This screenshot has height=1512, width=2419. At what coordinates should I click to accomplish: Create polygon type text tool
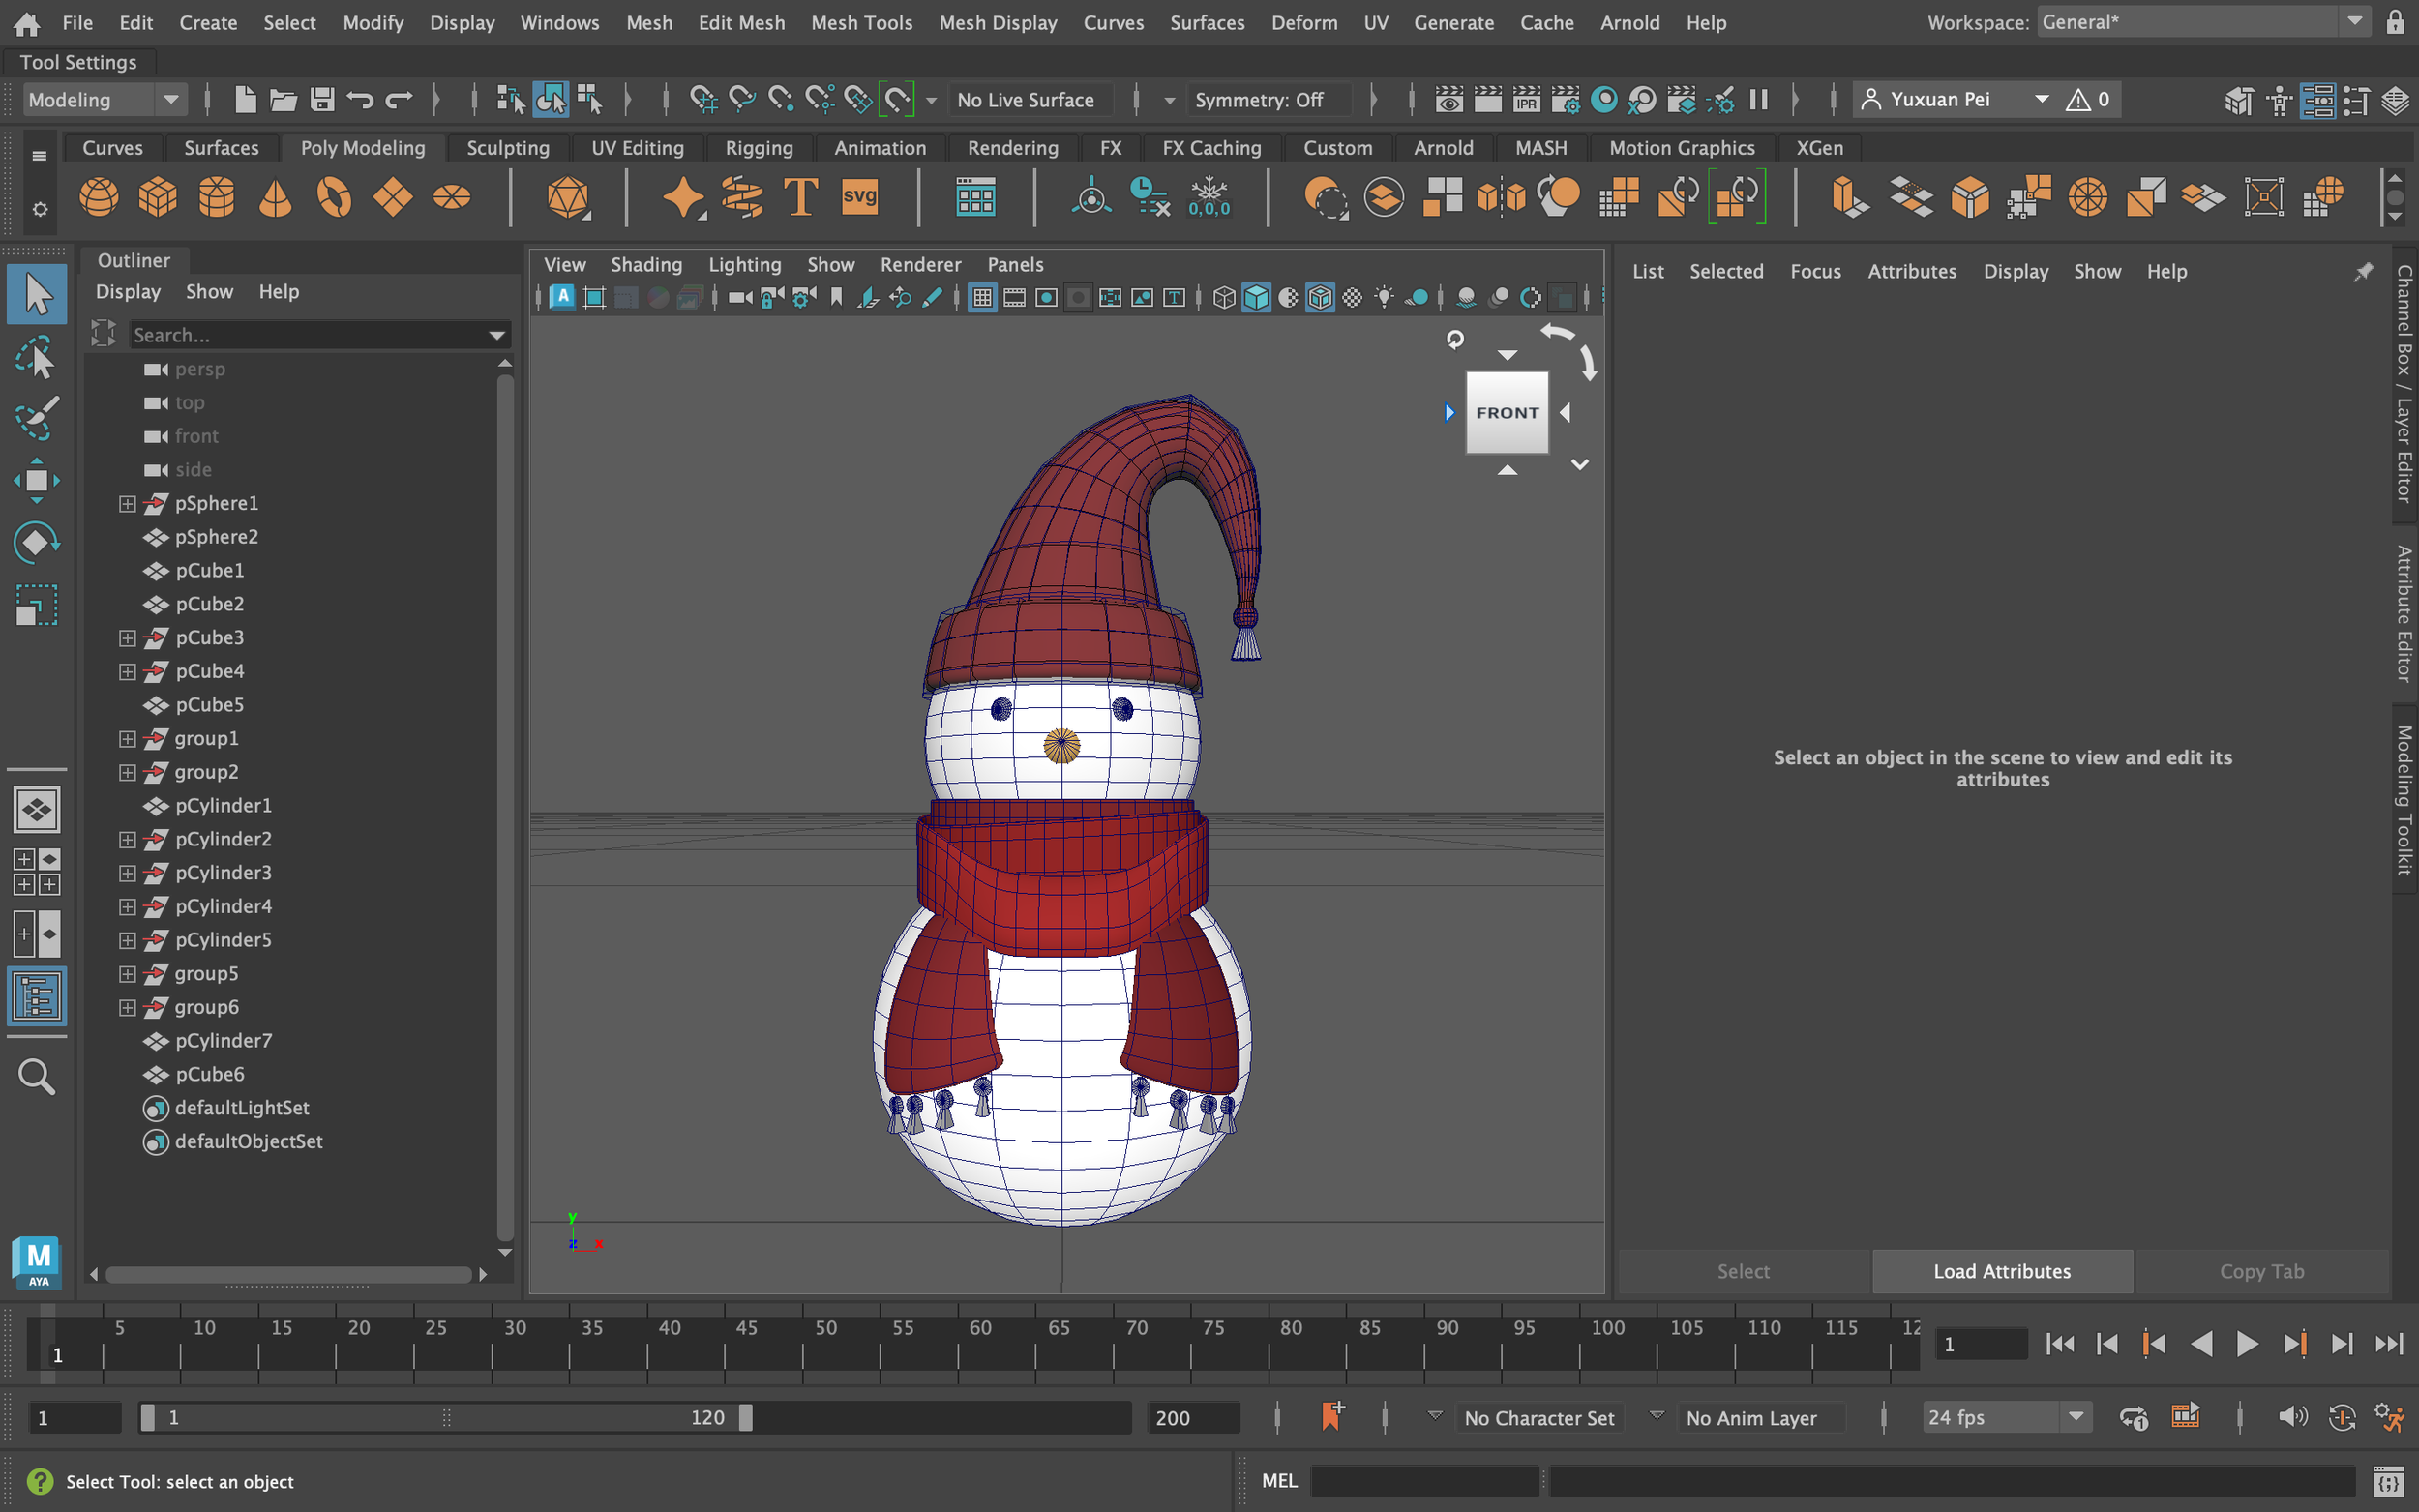[x=800, y=197]
